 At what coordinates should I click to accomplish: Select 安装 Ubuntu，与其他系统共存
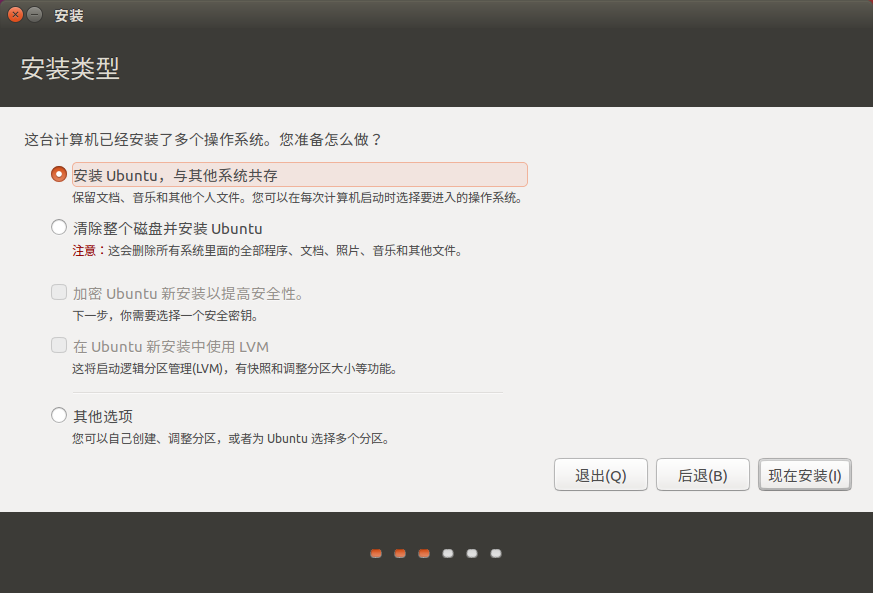58,173
